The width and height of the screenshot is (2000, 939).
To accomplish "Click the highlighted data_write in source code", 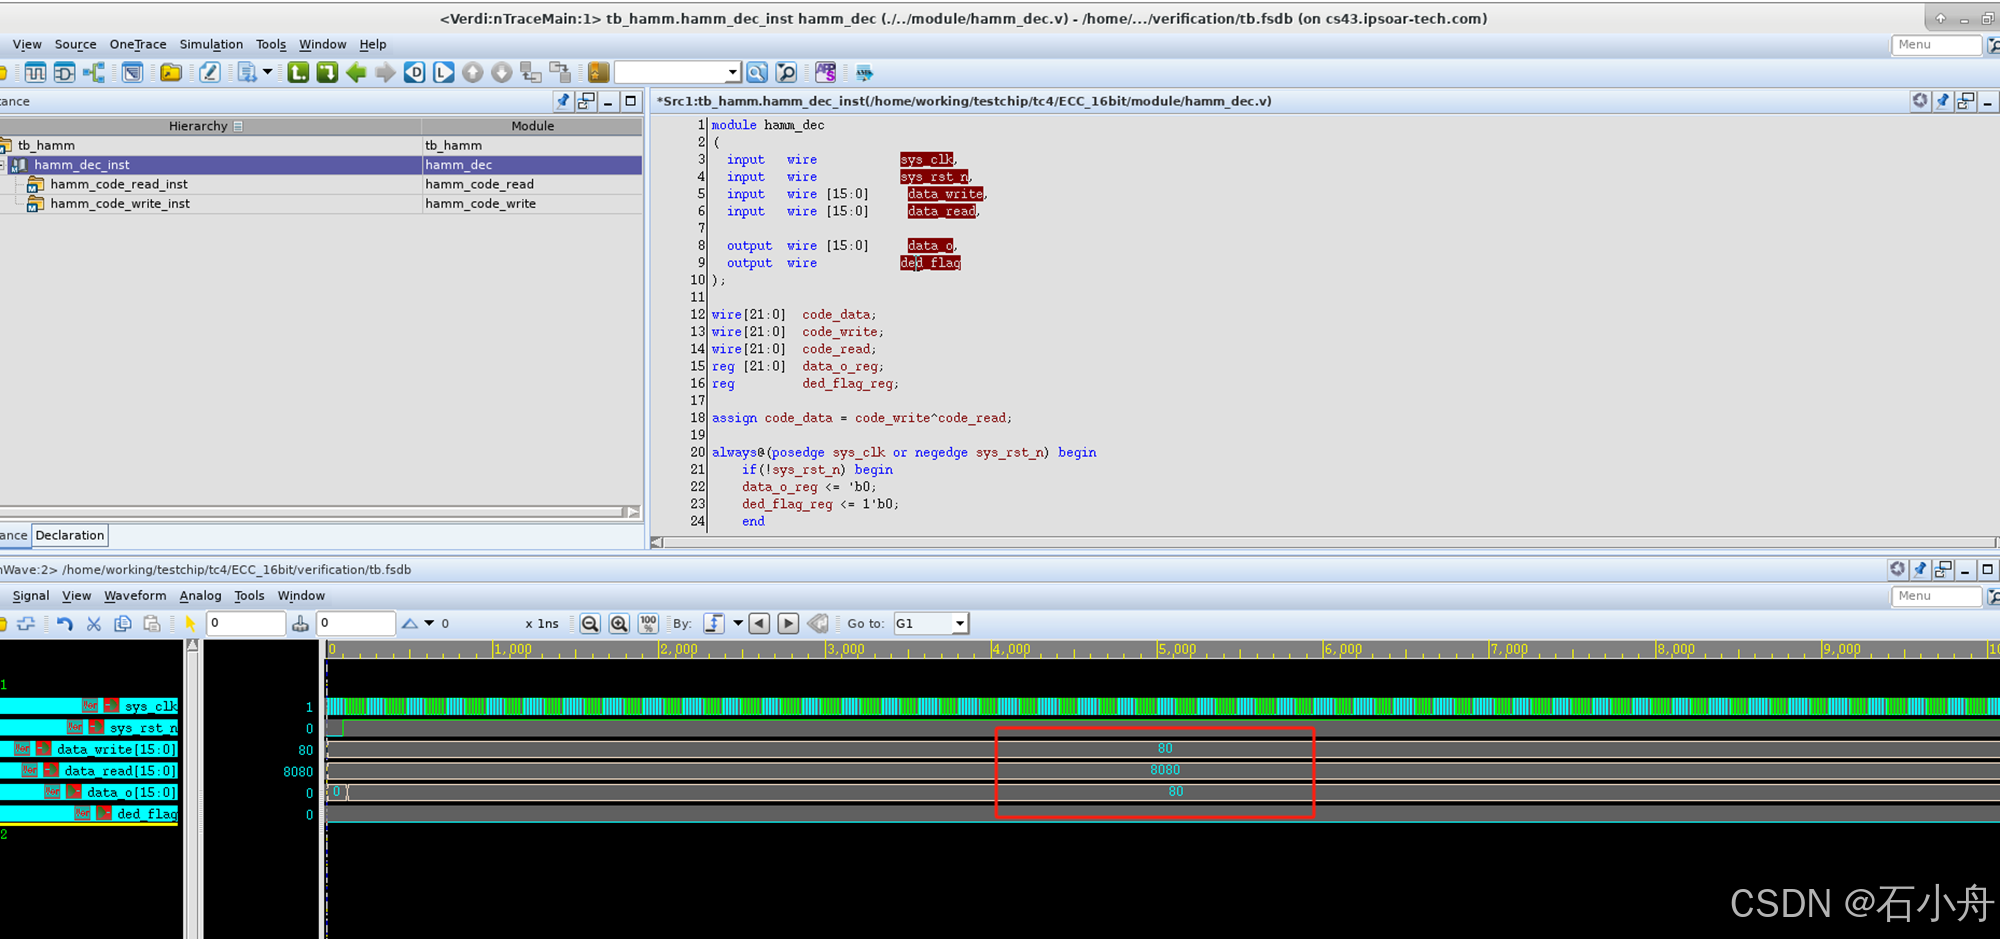I will [946, 194].
